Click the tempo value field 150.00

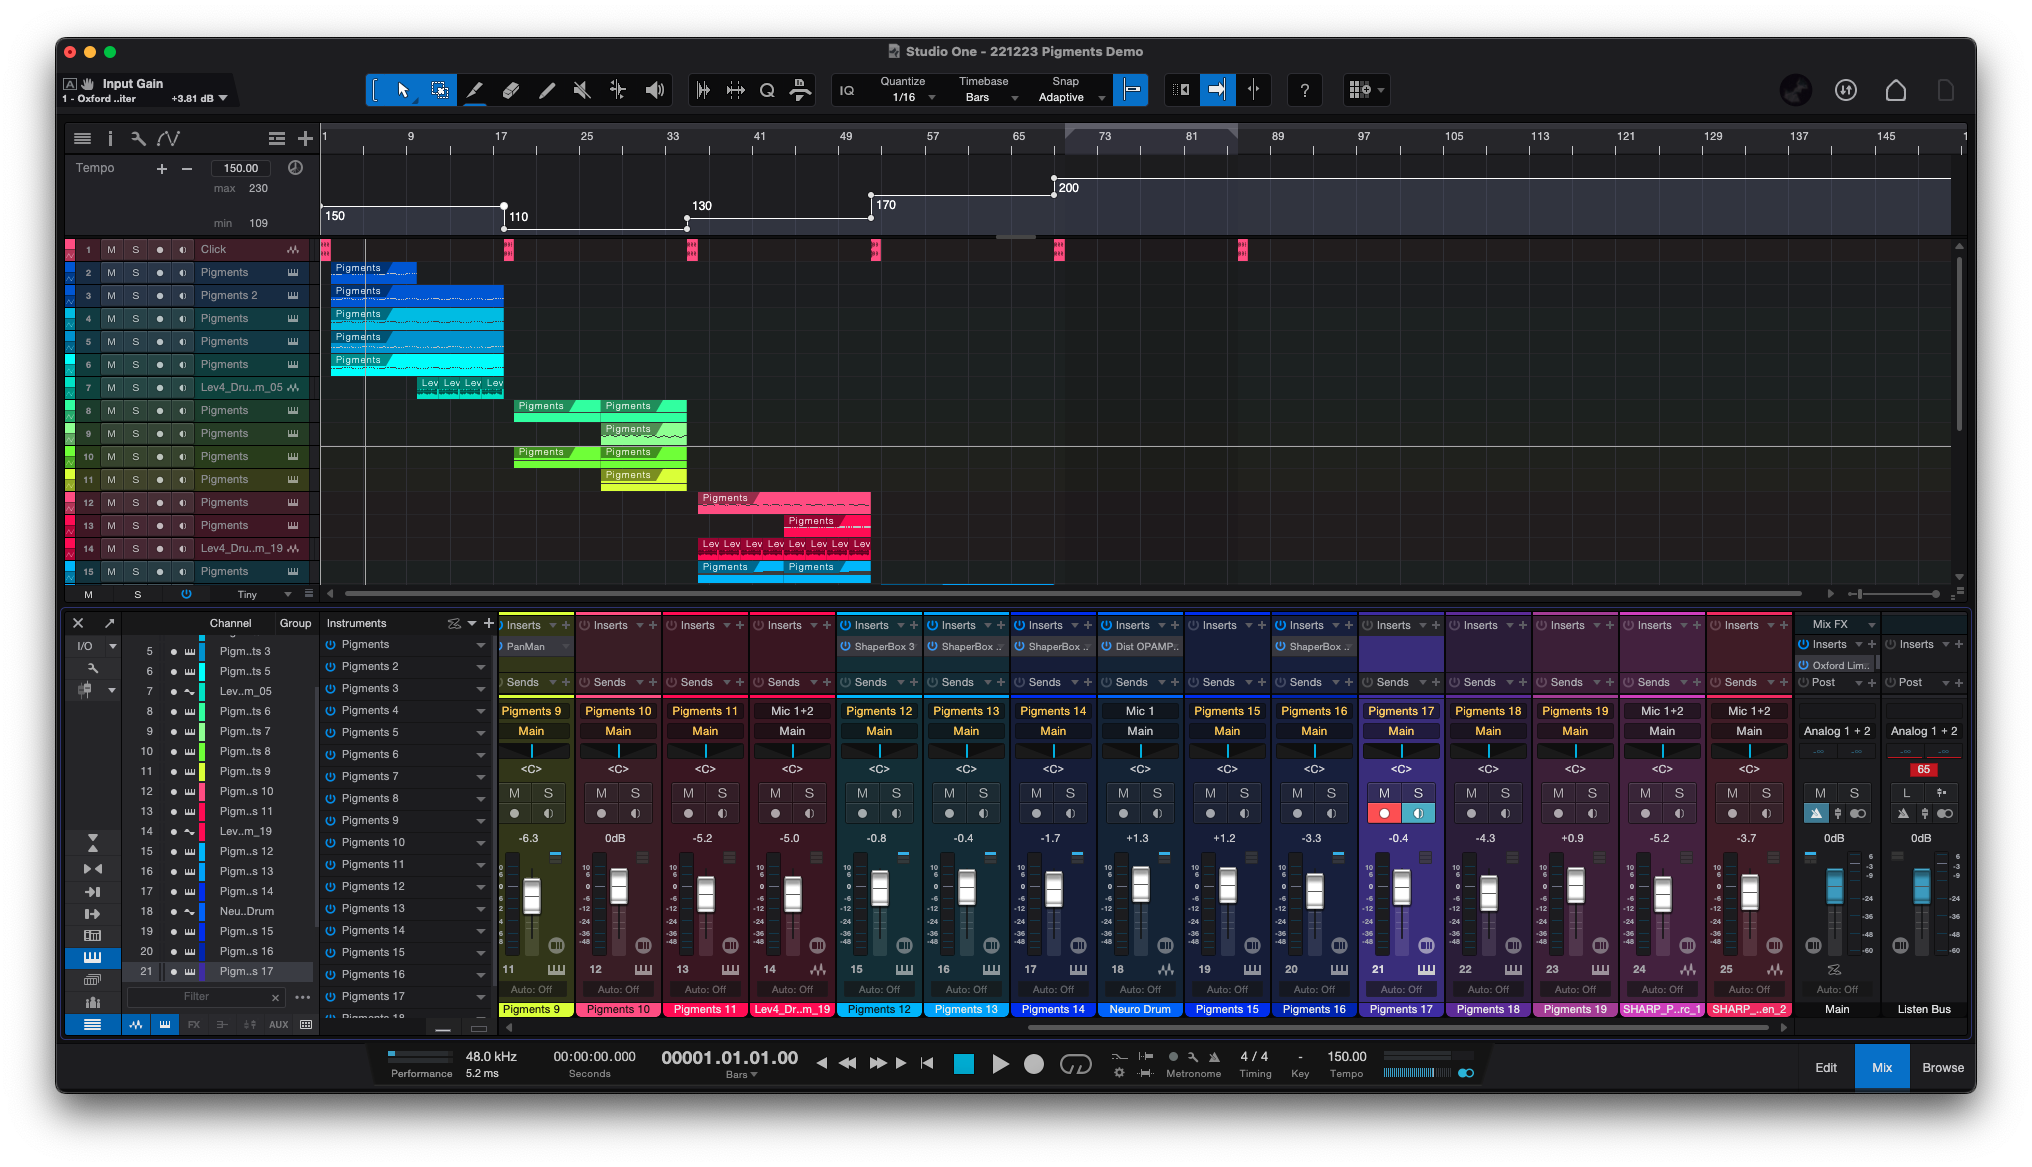click(x=241, y=168)
